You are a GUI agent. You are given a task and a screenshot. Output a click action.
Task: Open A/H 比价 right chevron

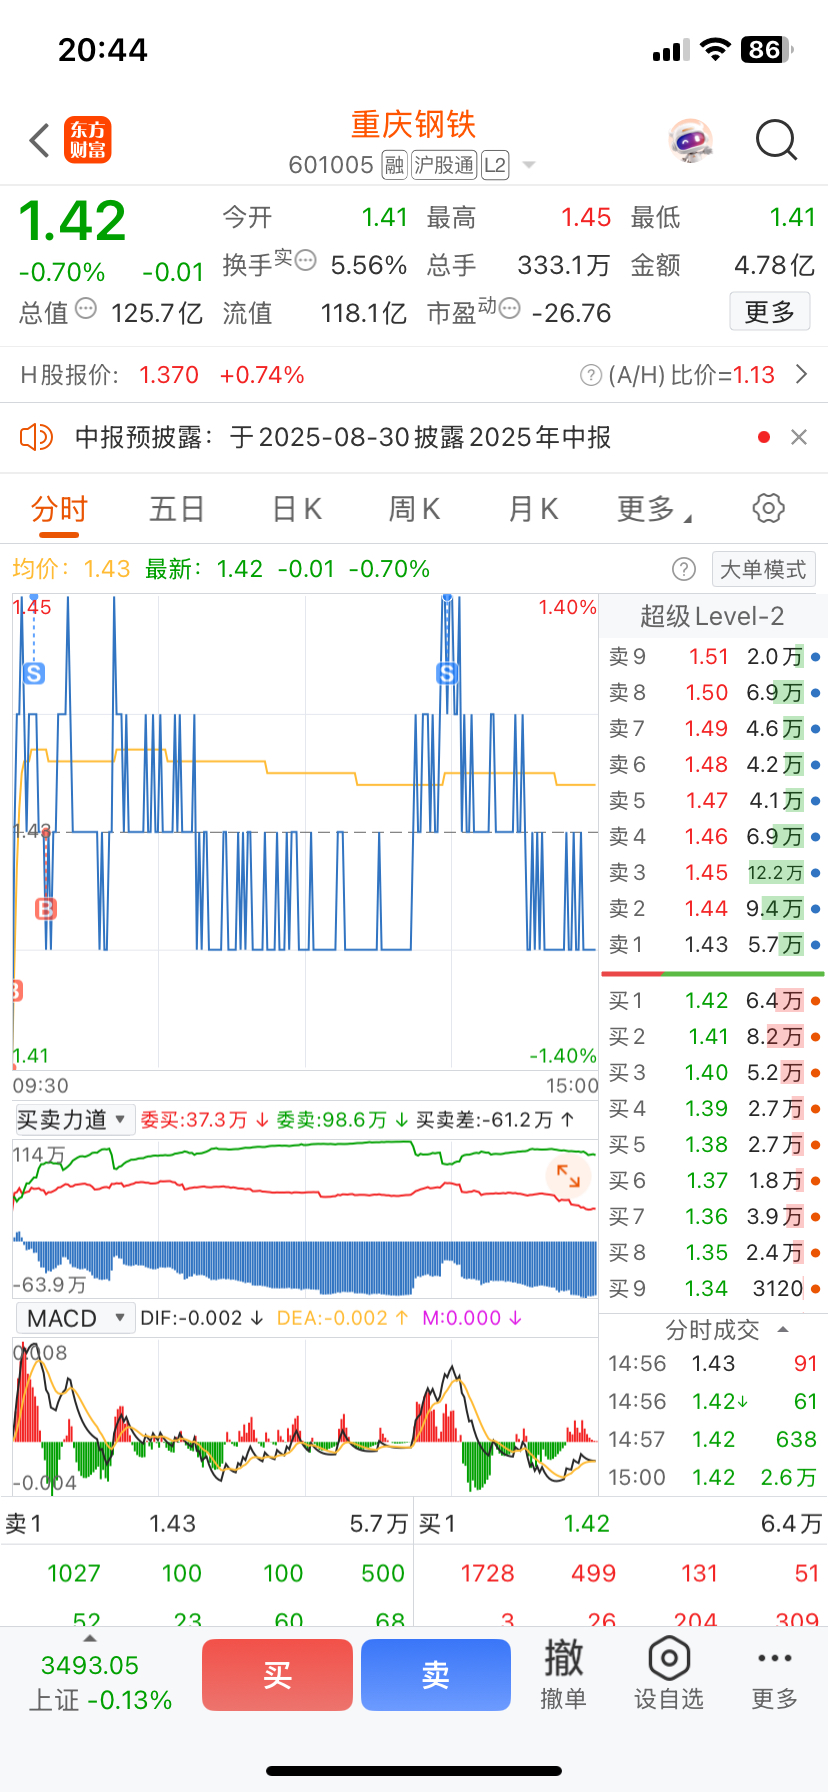tap(801, 375)
